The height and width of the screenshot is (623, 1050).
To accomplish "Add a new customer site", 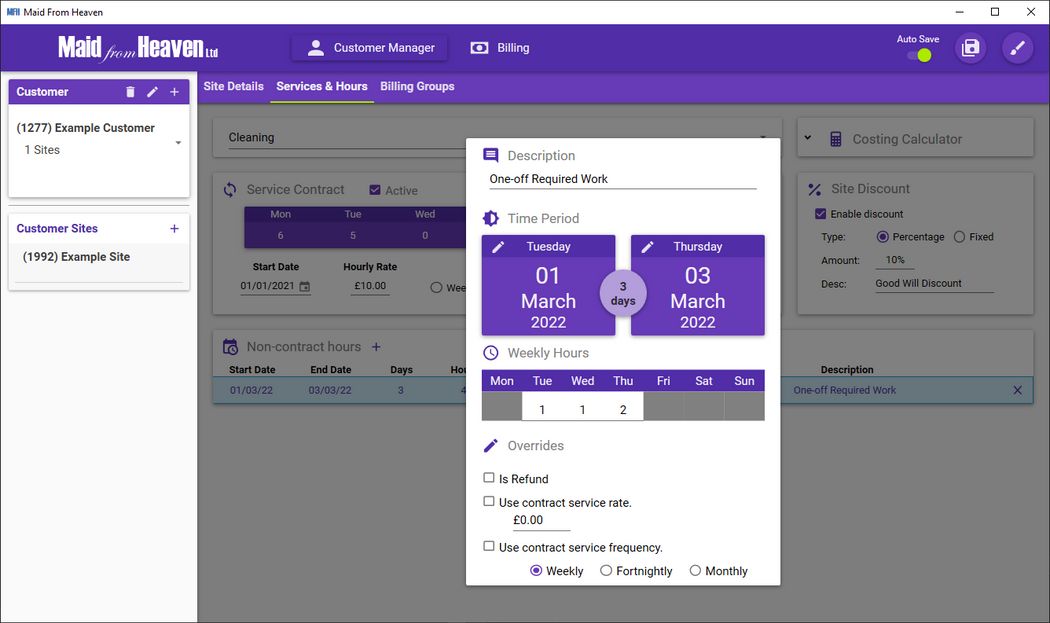I will point(174,229).
